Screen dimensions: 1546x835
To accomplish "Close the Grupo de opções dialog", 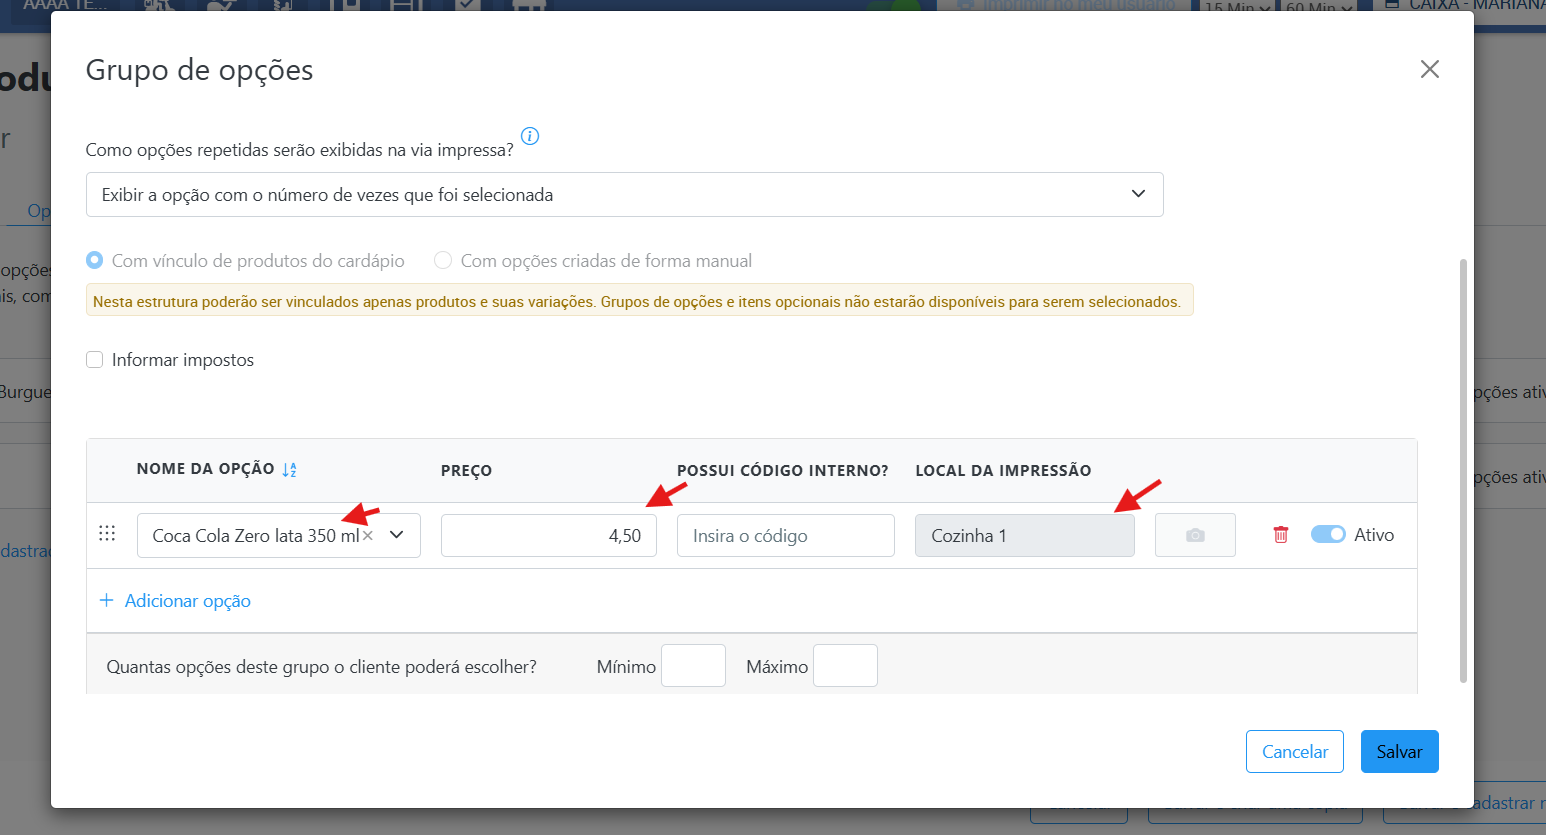I will pos(1429,69).
